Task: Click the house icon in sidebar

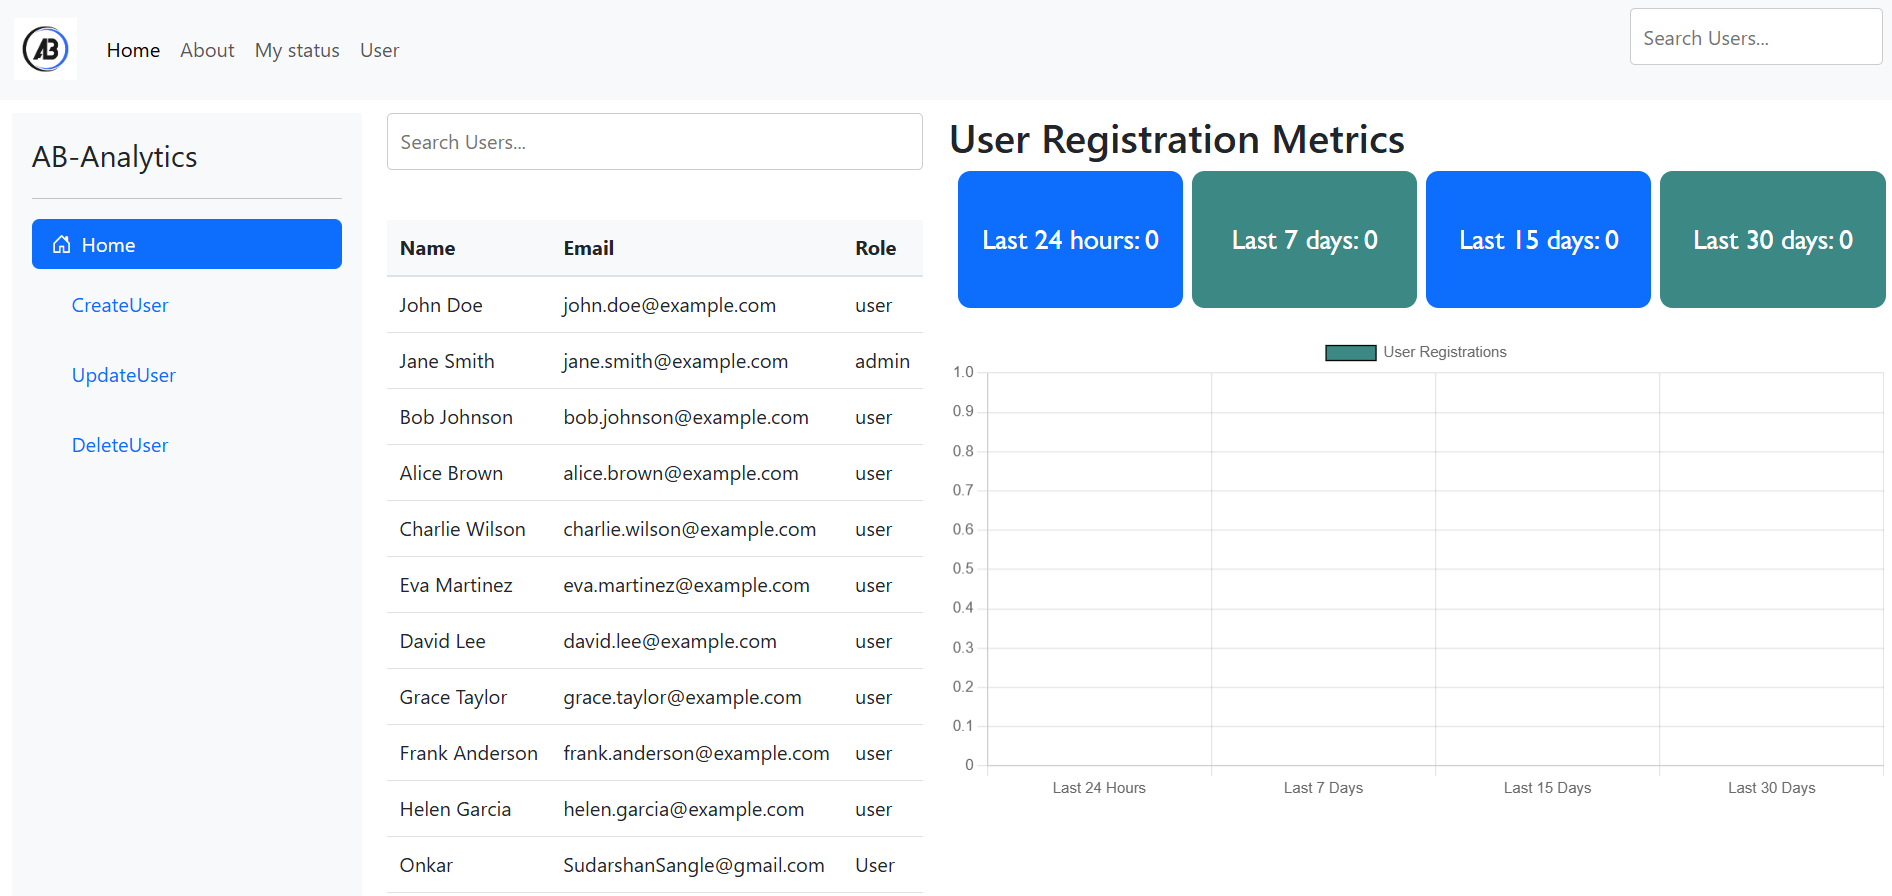Action: [62, 245]
